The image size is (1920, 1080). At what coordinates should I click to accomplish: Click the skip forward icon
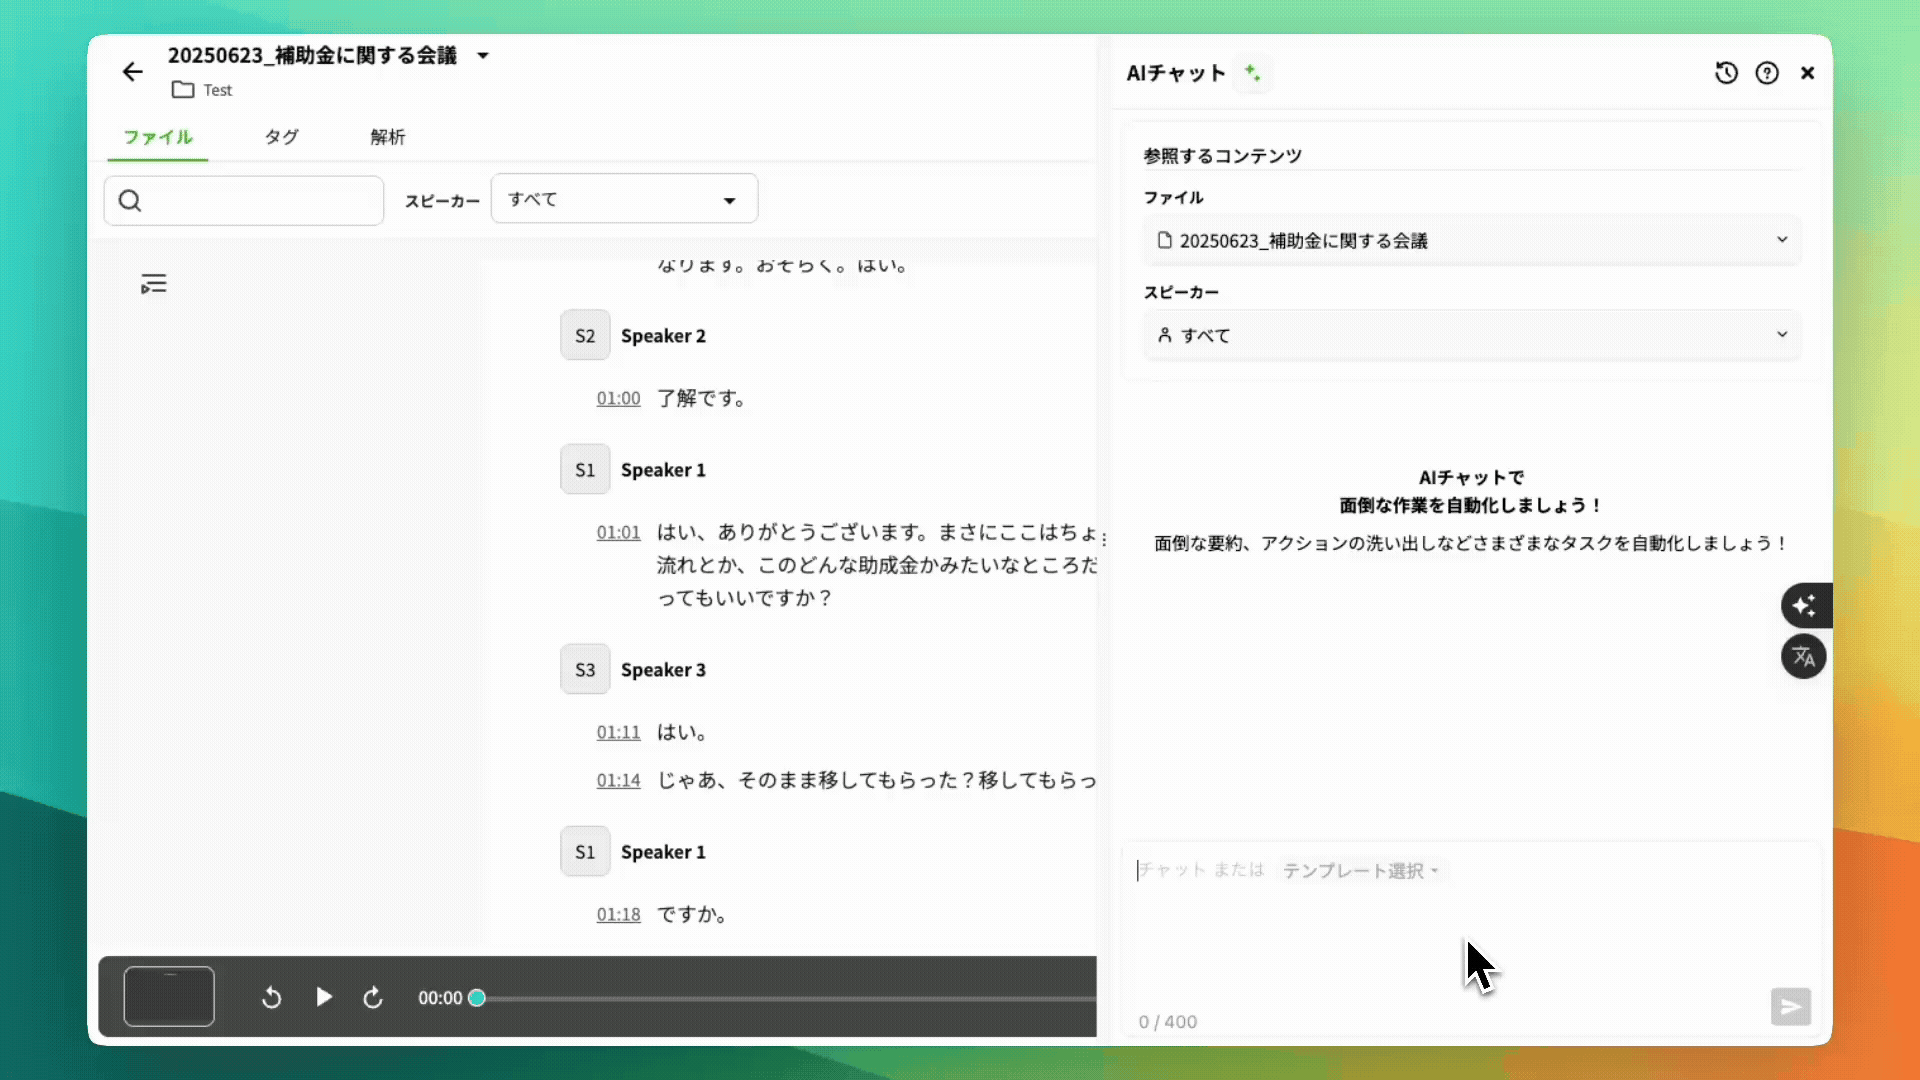(373, 997)
